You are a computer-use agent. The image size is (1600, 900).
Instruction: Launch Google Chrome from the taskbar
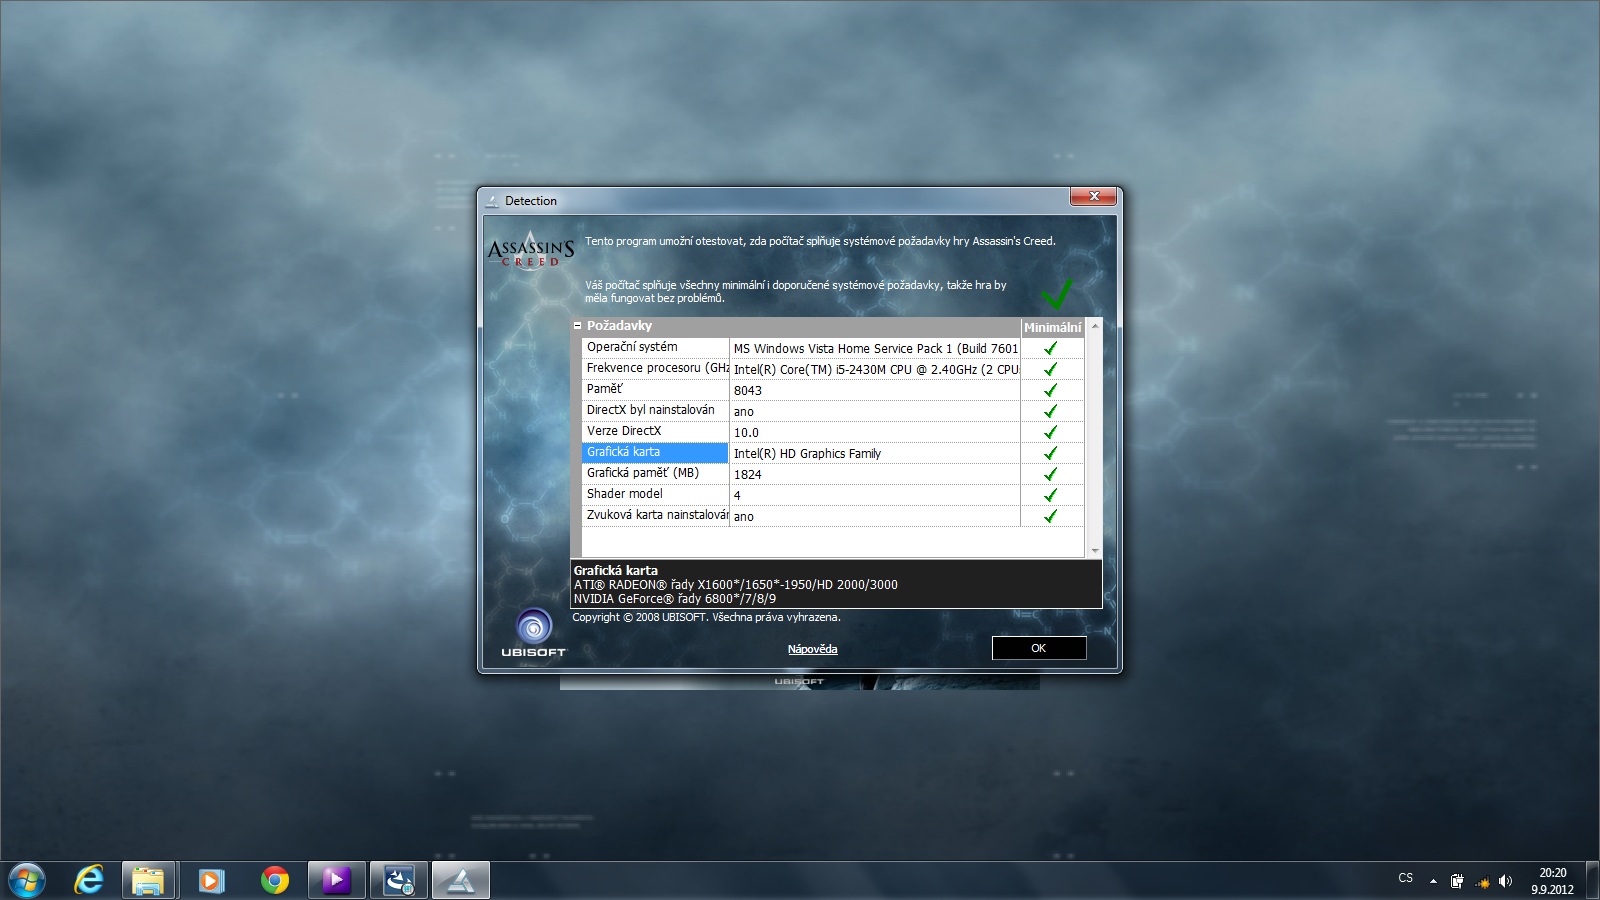coord(274,880)
